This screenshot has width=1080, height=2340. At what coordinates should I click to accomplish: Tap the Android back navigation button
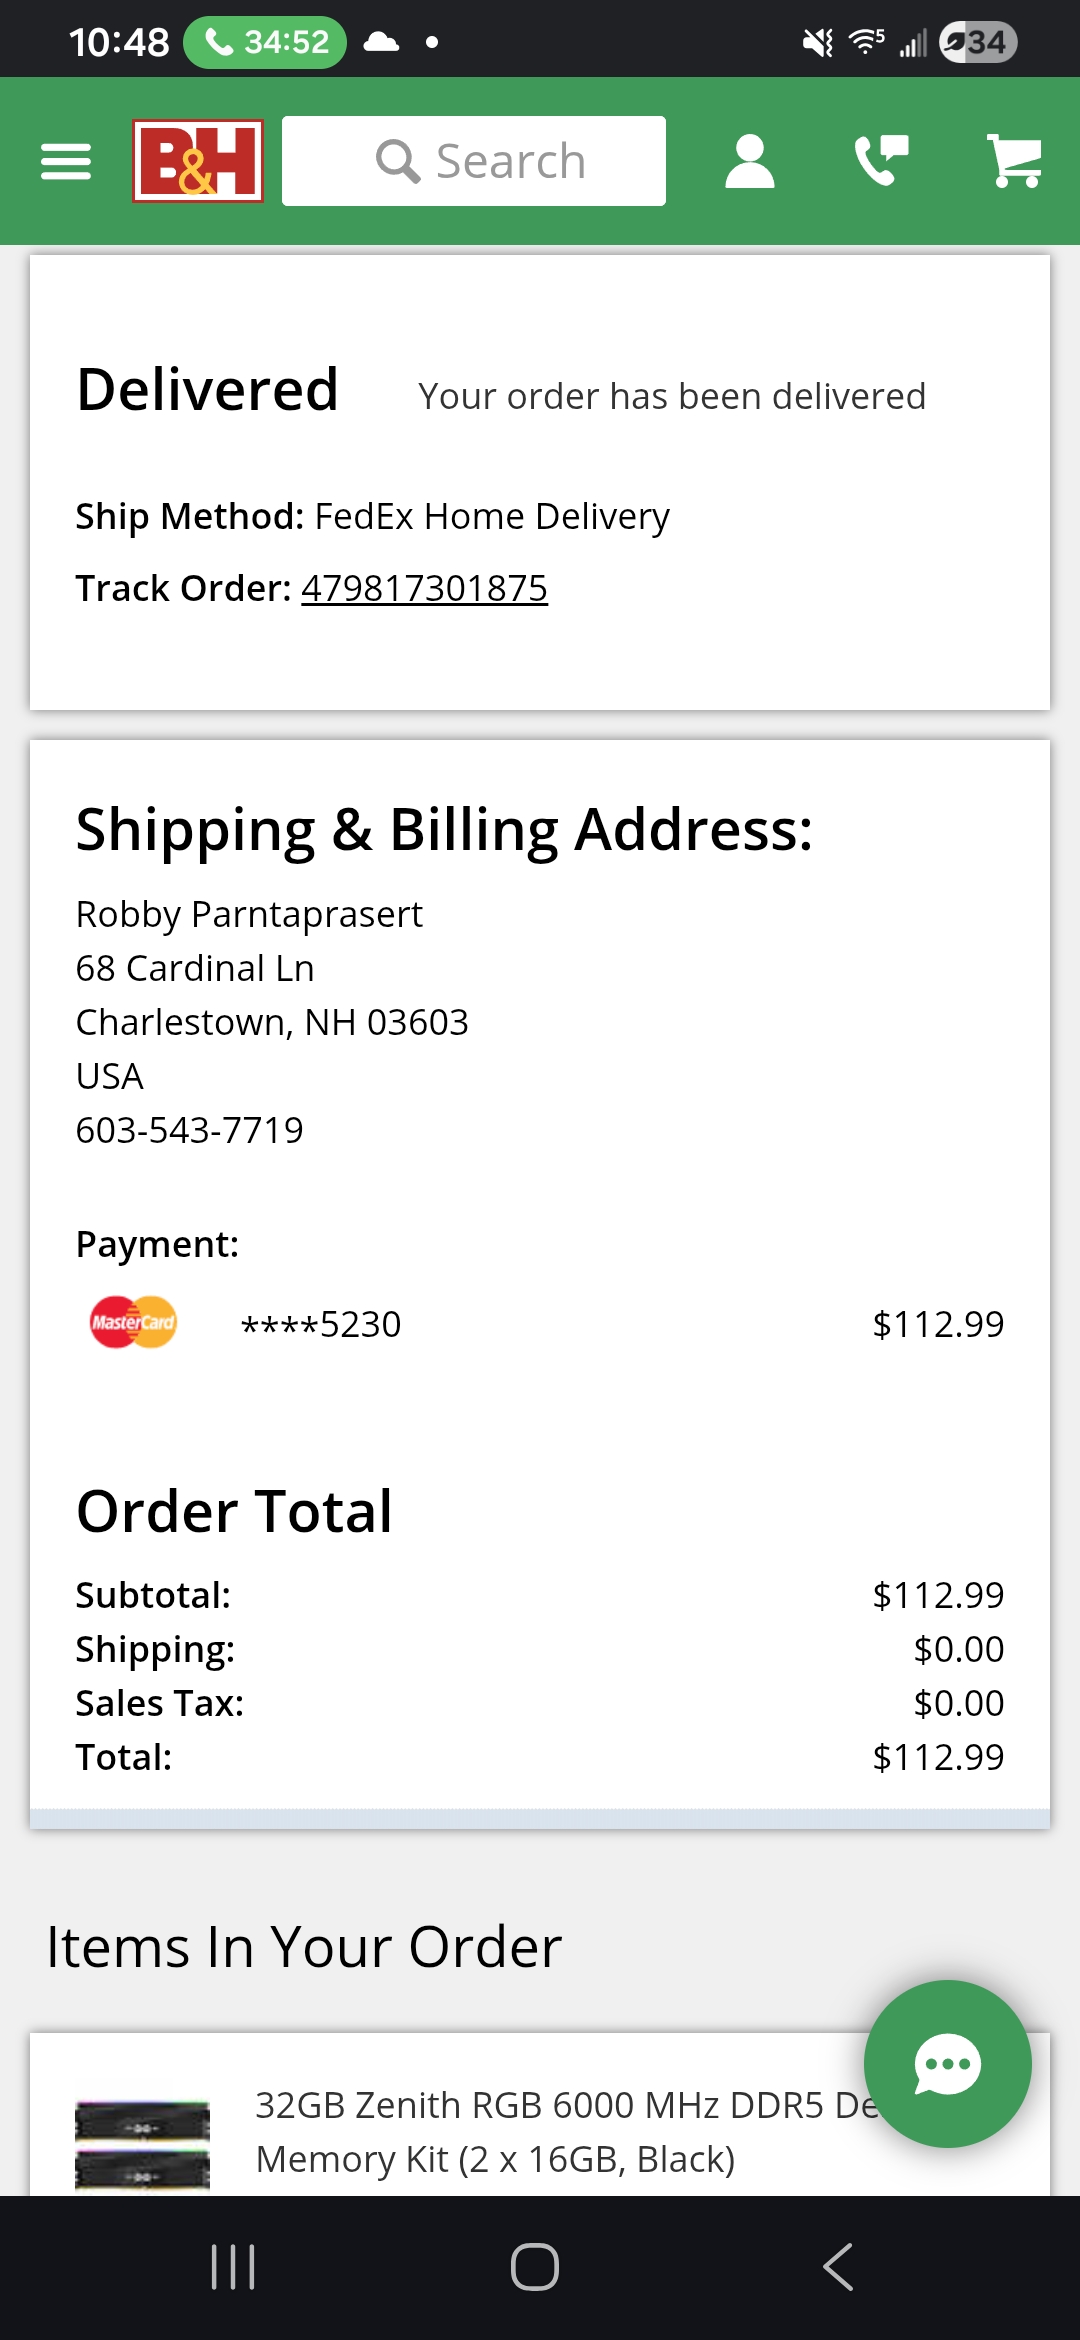838,2266
